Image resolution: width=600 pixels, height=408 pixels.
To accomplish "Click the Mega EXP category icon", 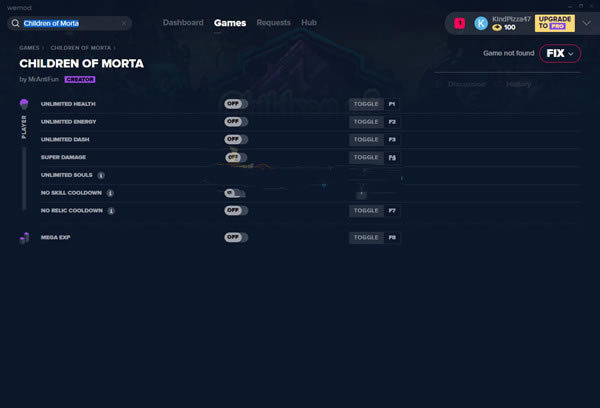I will pos(24,238).
